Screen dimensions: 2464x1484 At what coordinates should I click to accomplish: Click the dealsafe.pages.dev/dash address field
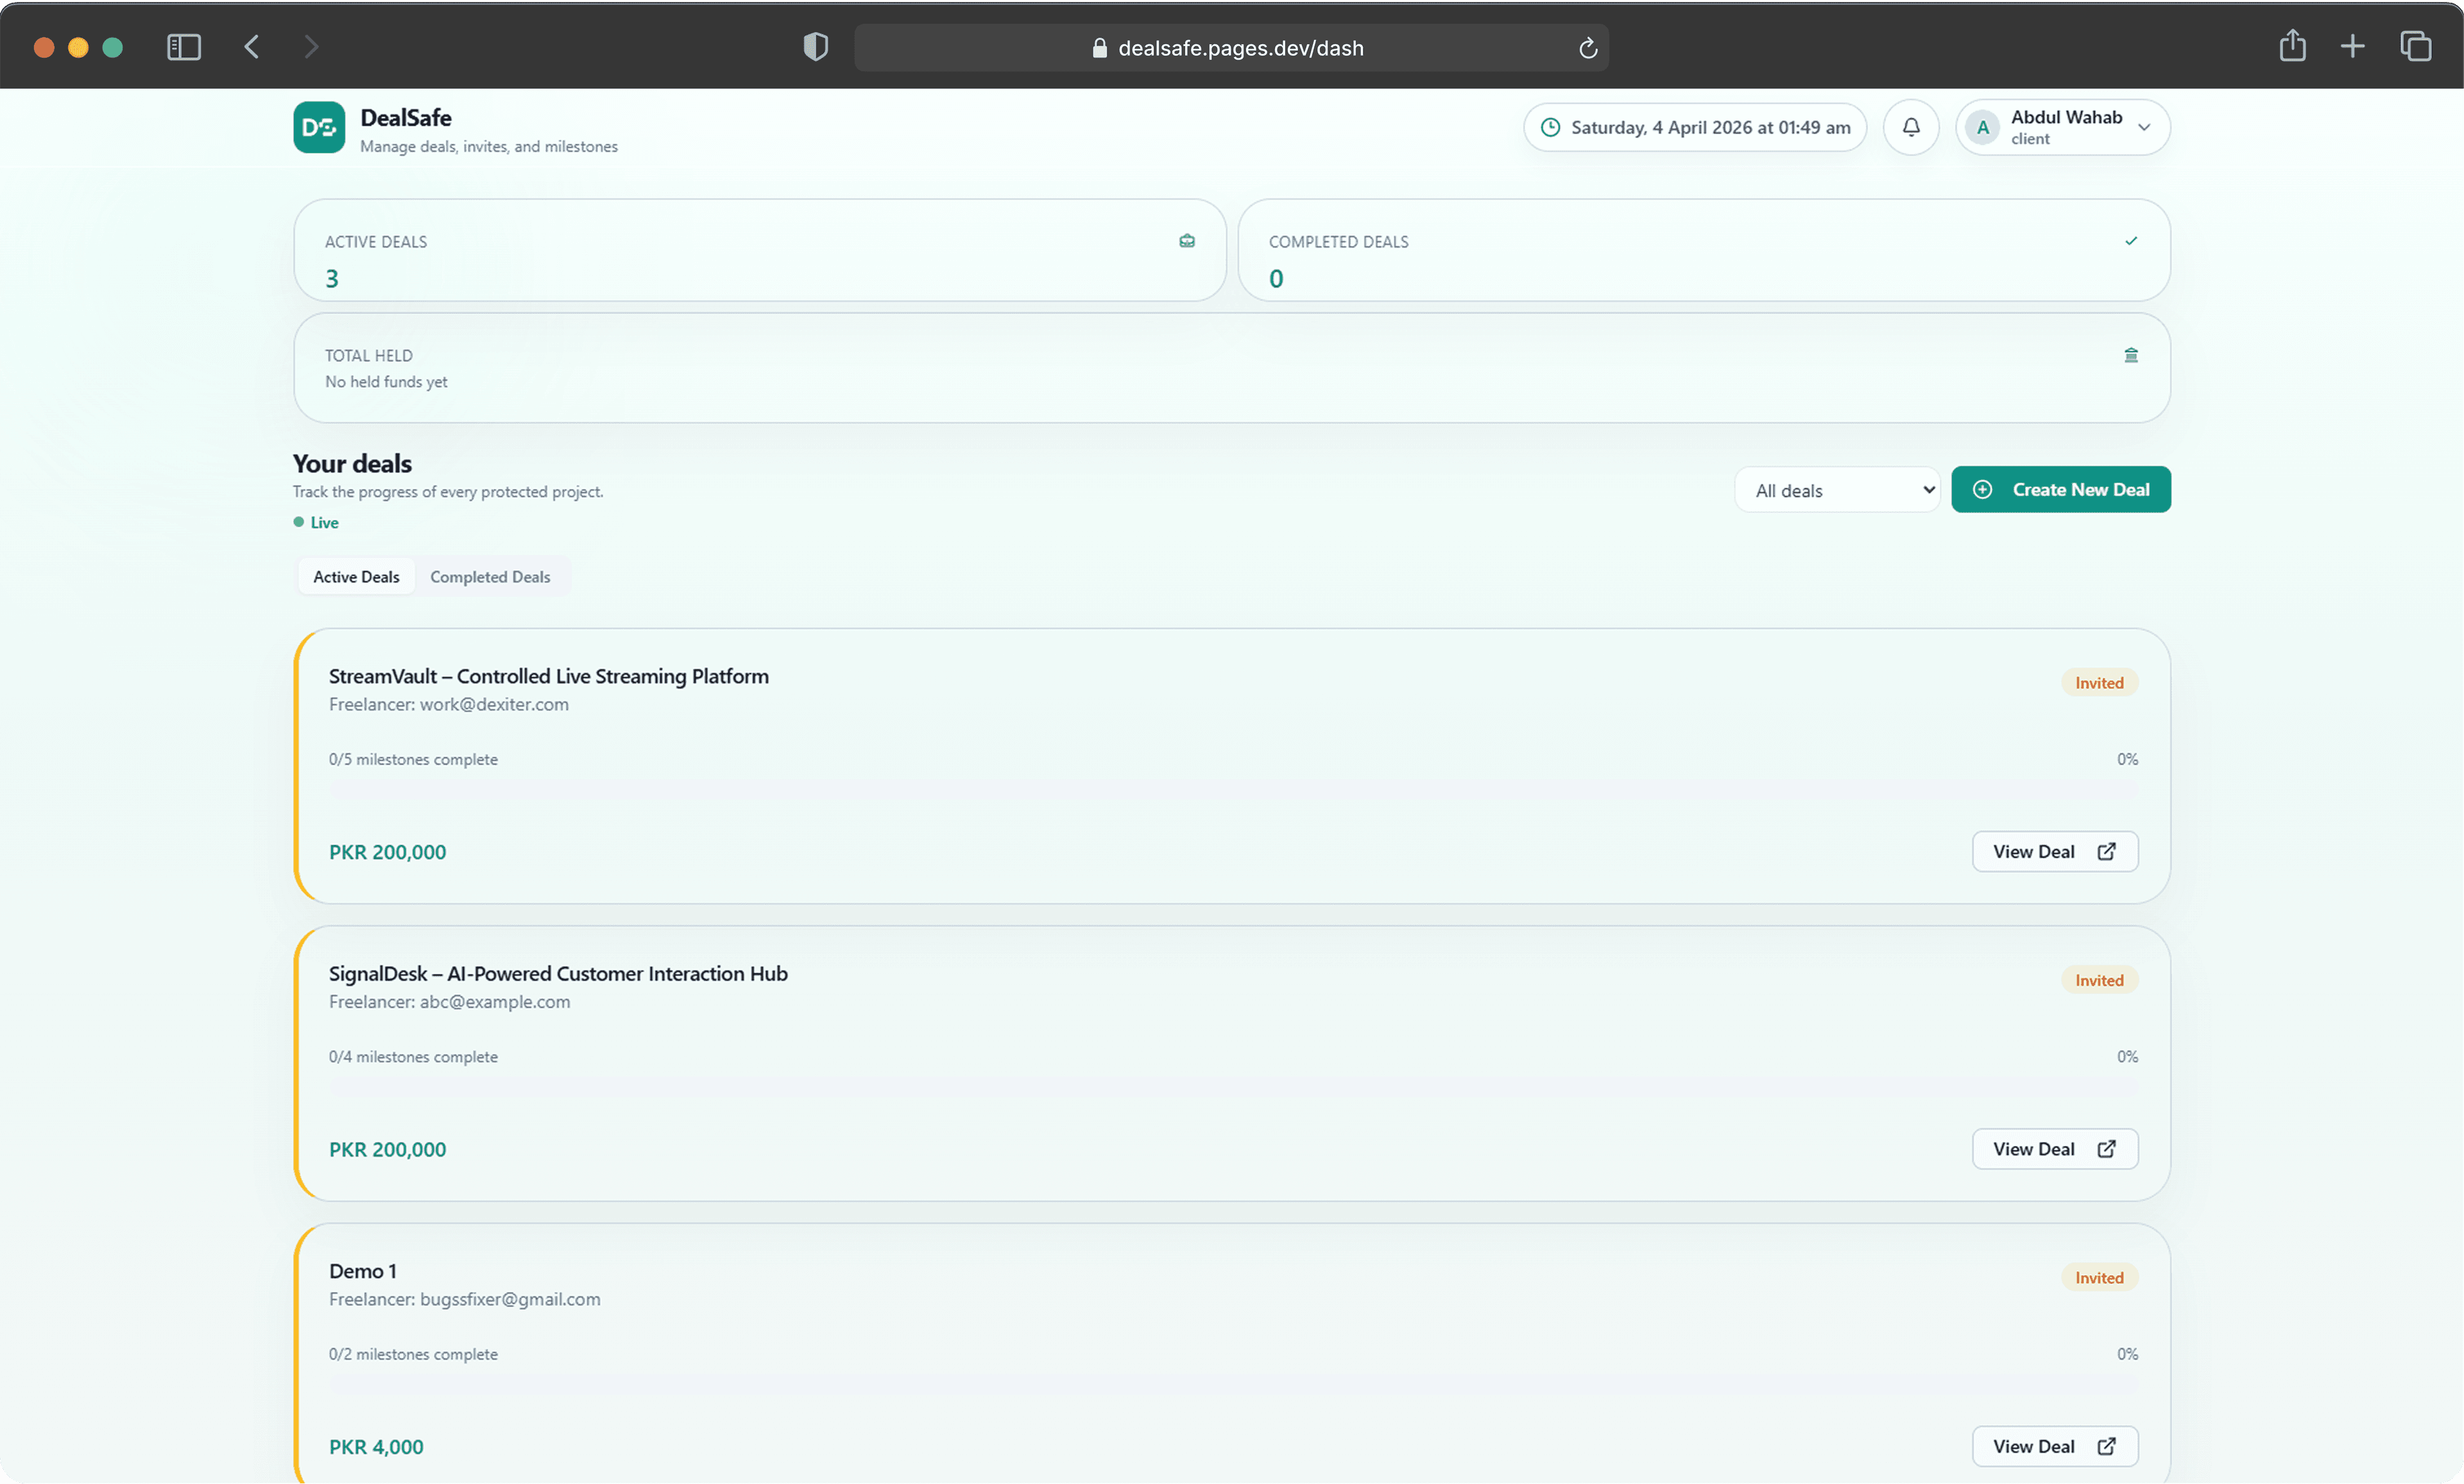[1231, 48]
